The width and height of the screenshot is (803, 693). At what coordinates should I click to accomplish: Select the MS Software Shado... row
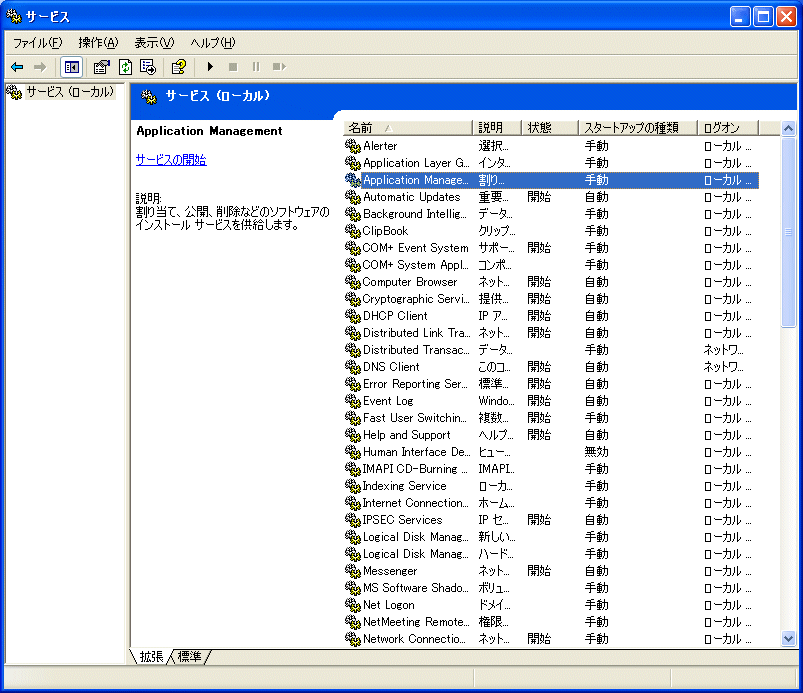[551, 588]
